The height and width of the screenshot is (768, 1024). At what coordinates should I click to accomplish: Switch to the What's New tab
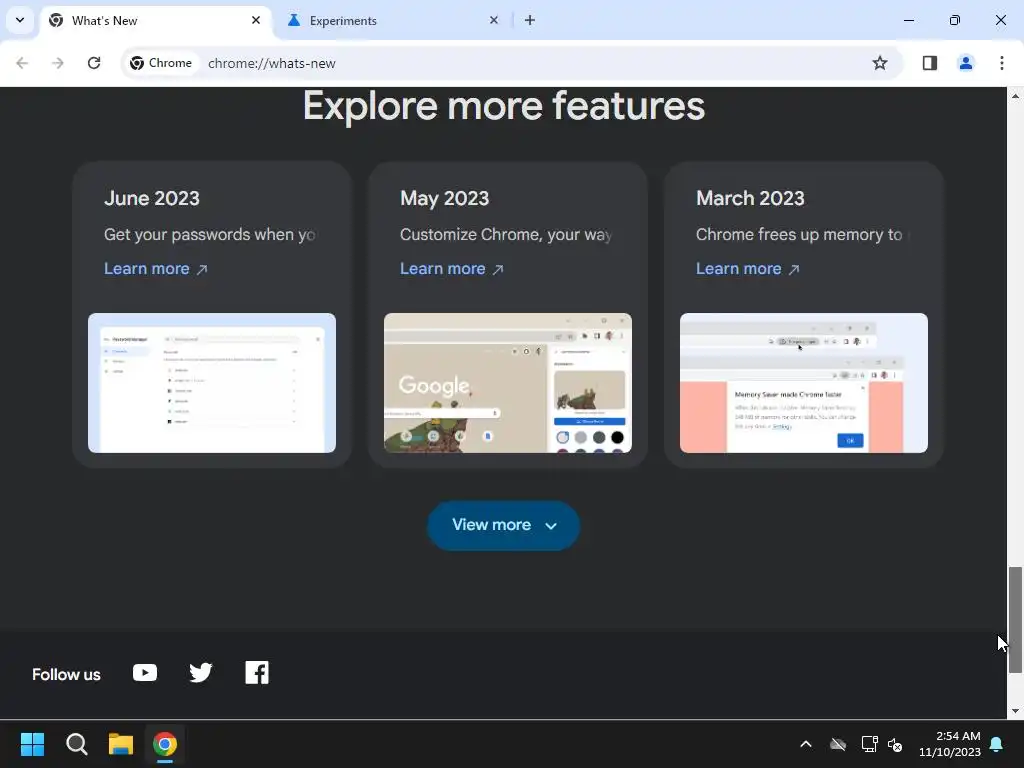(155, 21)
